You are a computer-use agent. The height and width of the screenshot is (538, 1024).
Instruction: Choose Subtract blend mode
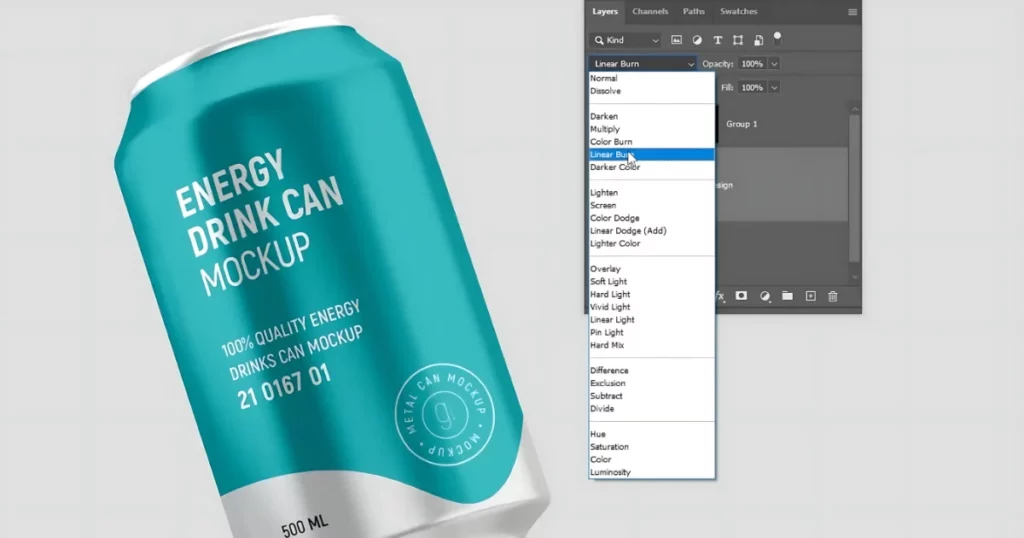click(652, 396)
